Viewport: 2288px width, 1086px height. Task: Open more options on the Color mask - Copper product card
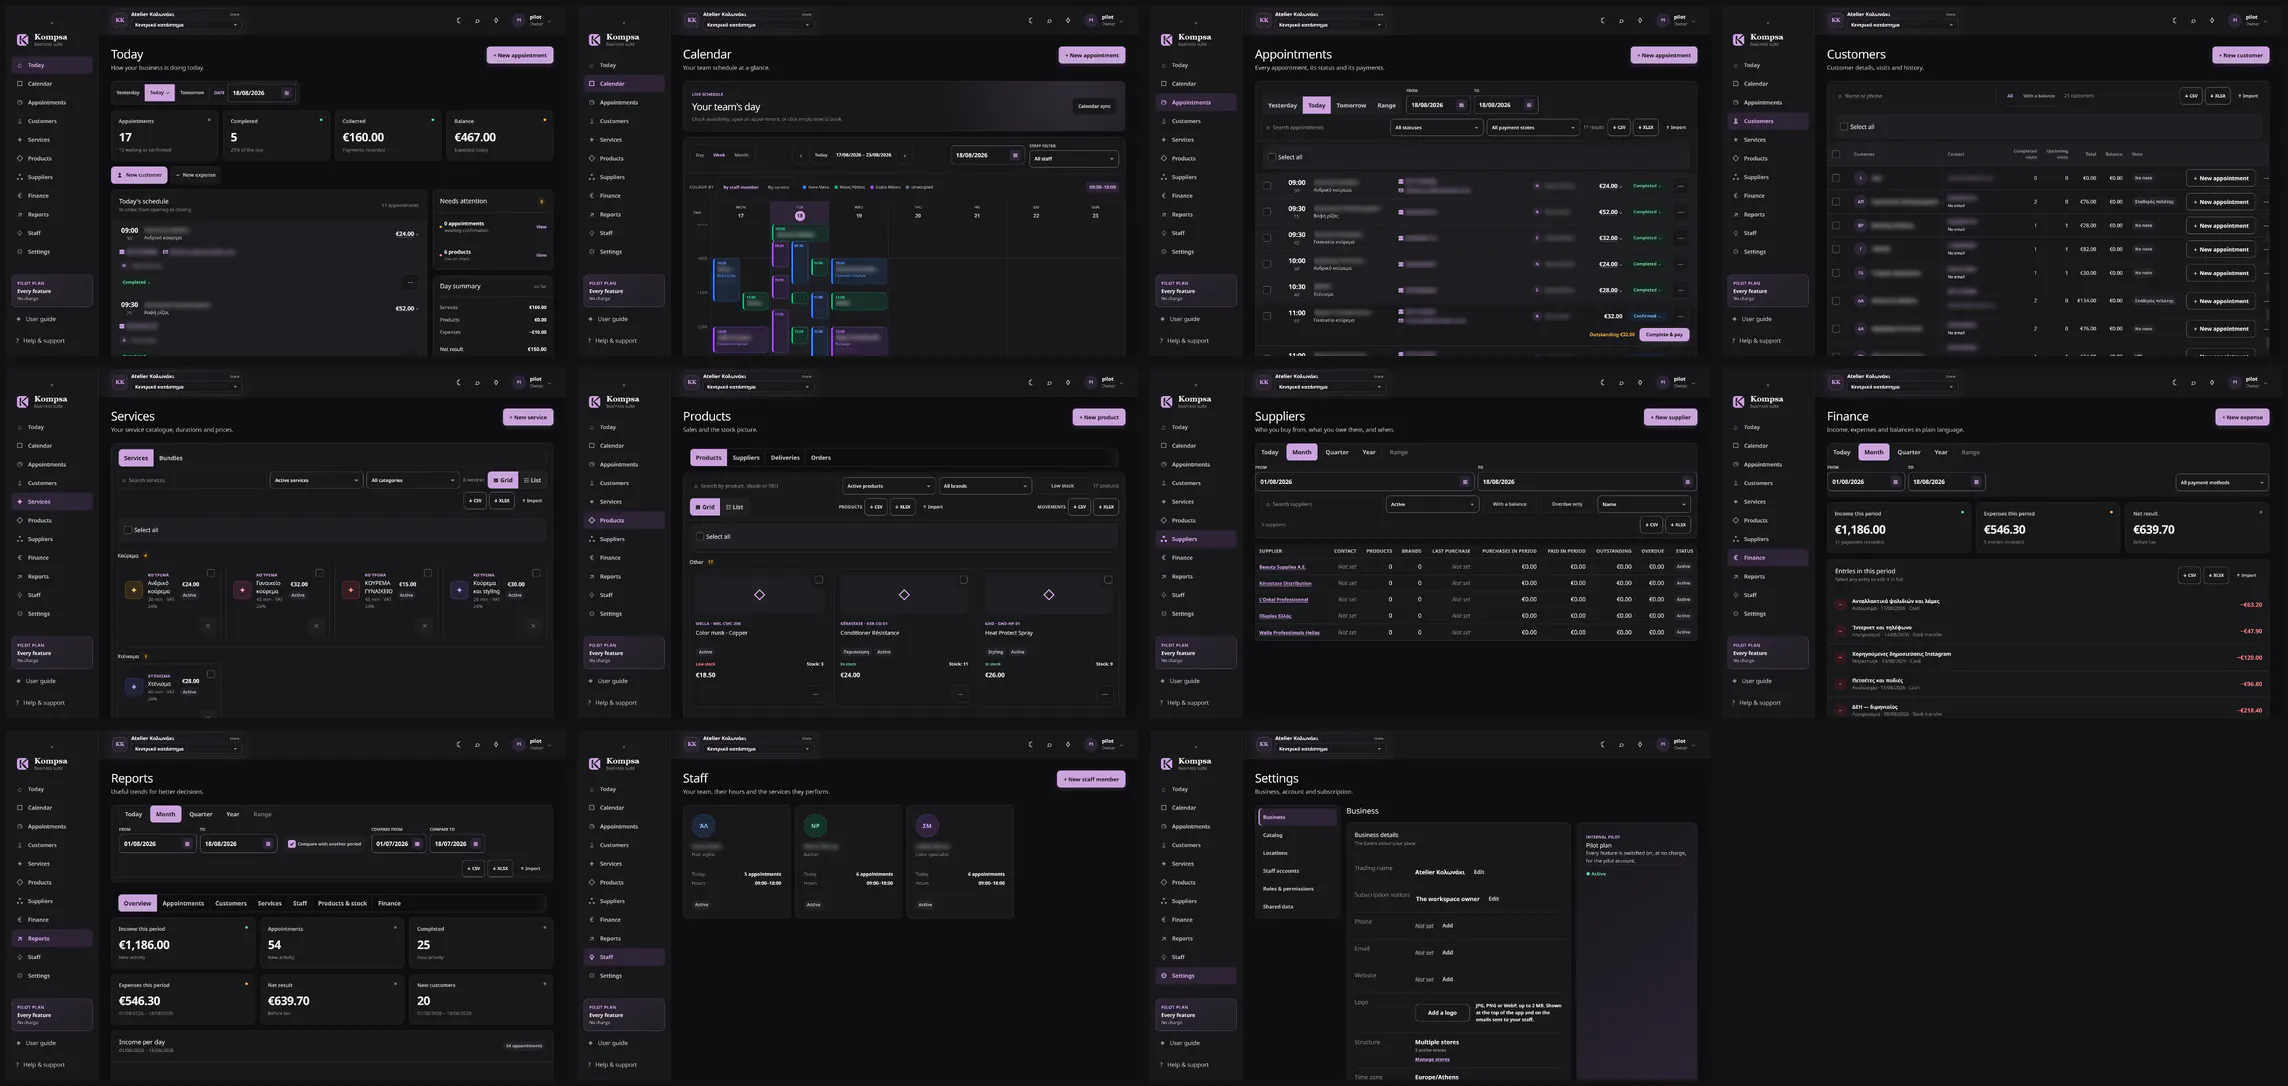(816, 694)
